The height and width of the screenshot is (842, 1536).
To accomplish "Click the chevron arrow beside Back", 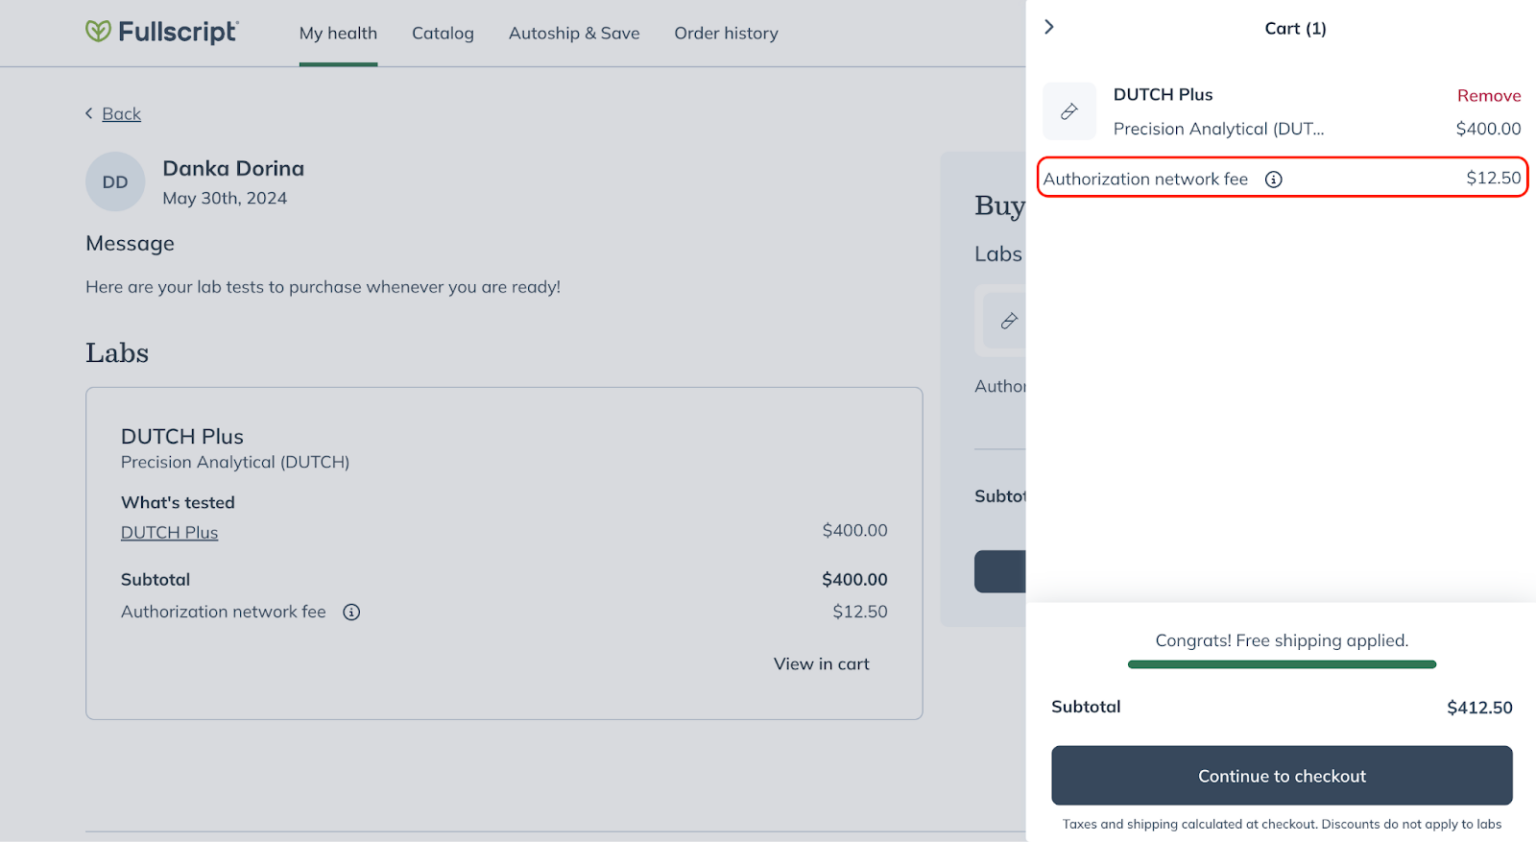I will (x=89, y=114).
